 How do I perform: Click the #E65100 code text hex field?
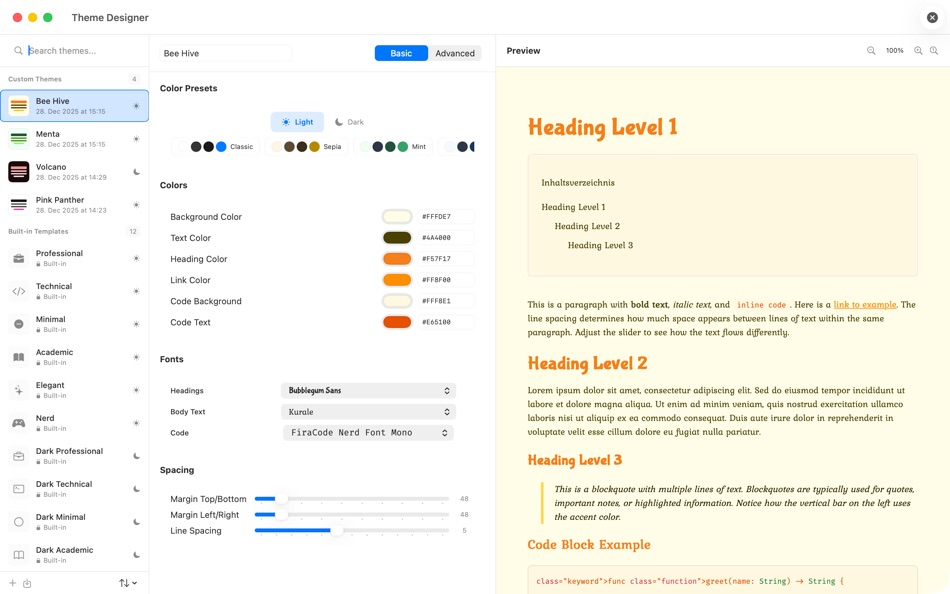pyautogui.click(x=446, y=322)
